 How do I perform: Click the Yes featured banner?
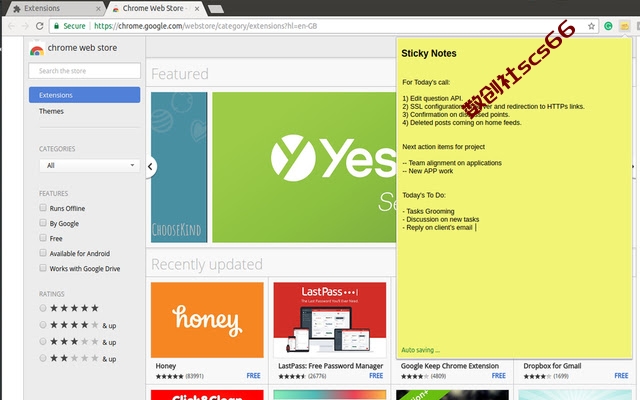304,167
